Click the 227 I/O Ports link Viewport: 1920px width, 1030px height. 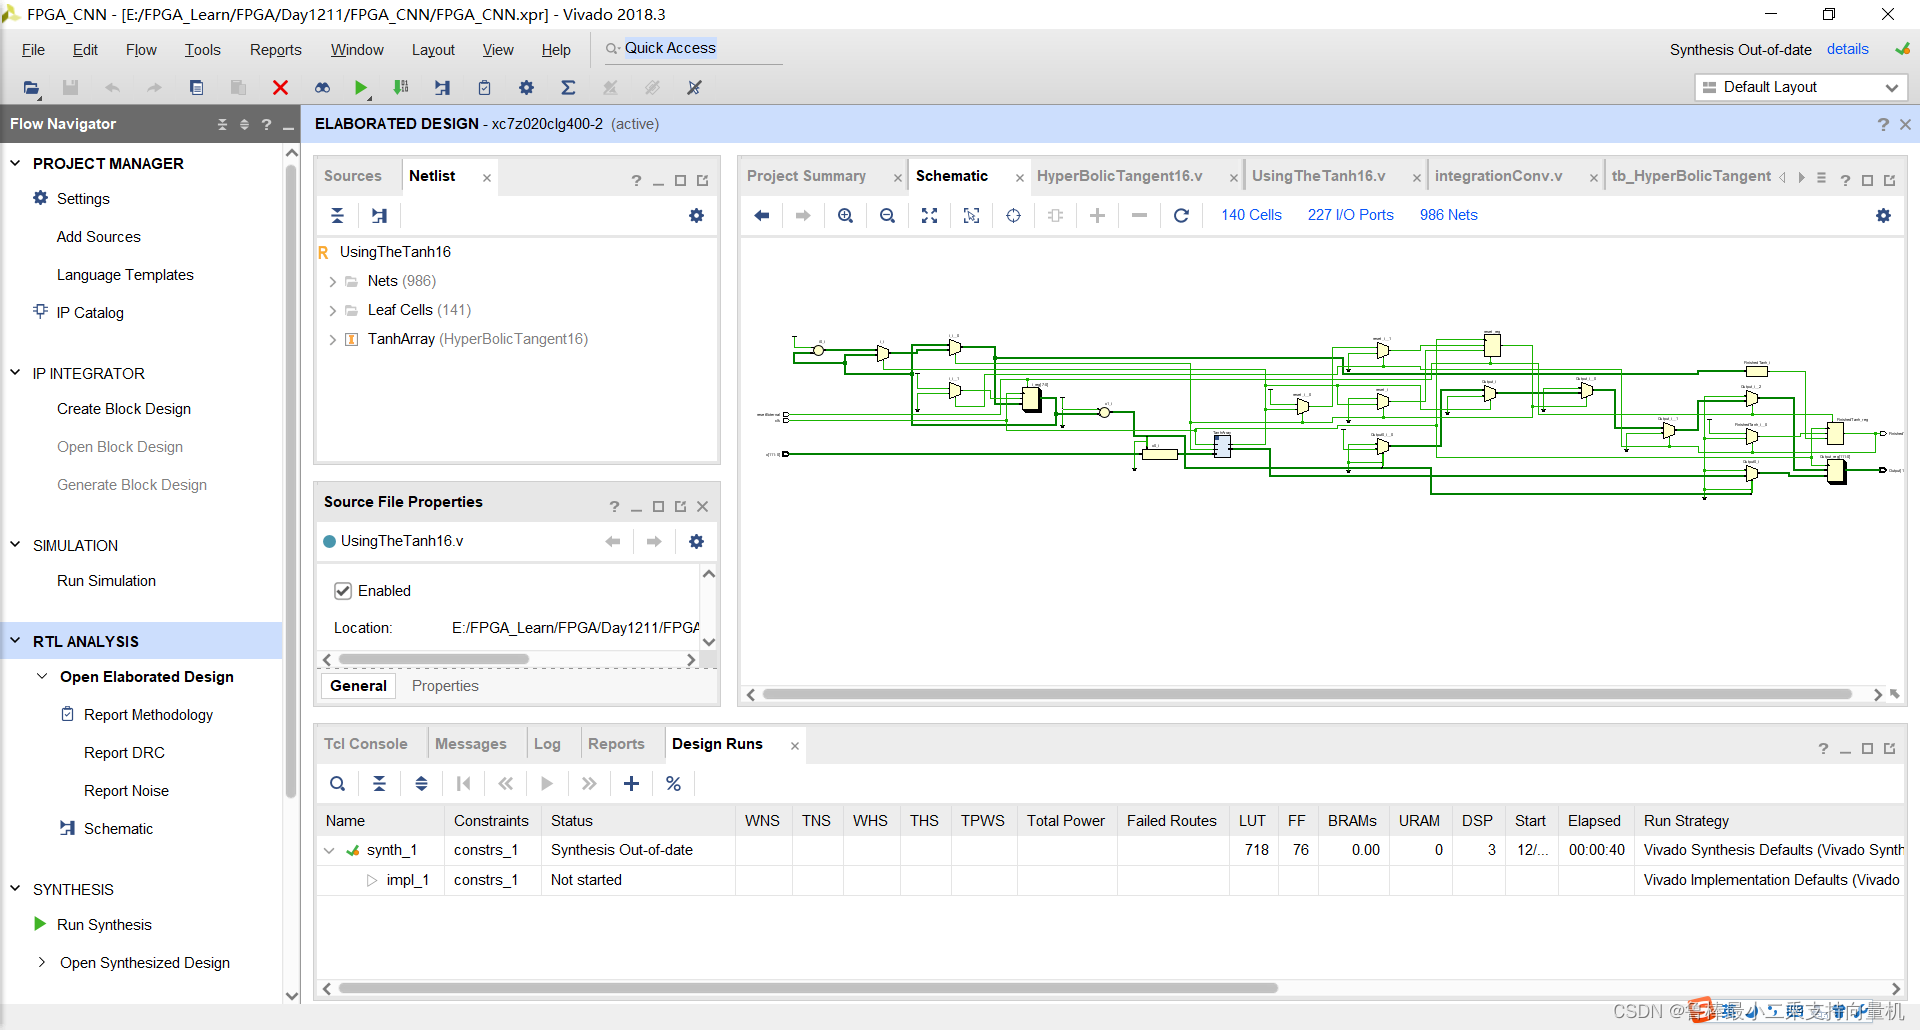(x=1350, y=215)
